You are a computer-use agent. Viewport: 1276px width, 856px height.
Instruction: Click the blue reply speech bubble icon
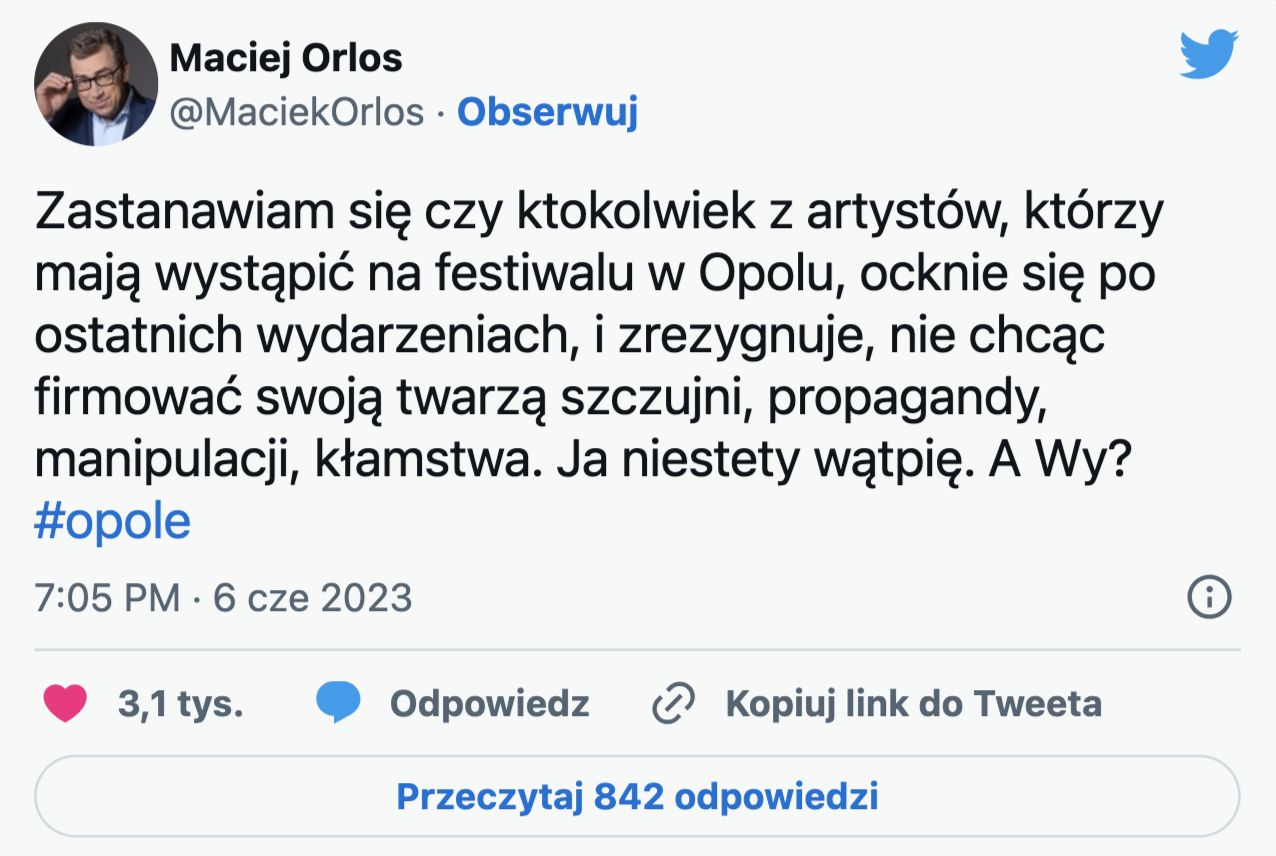(339, 704)
